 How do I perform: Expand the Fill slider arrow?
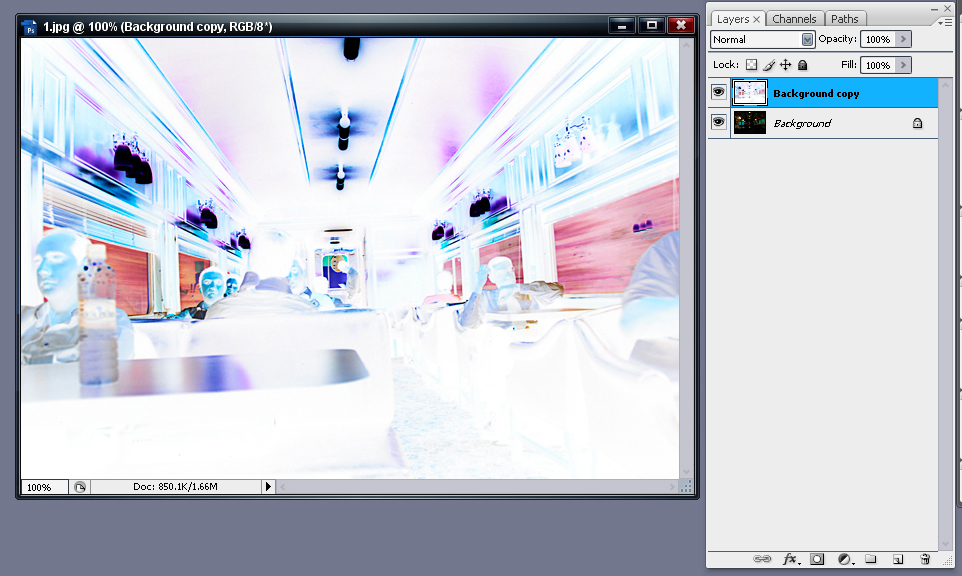point(903,65)
